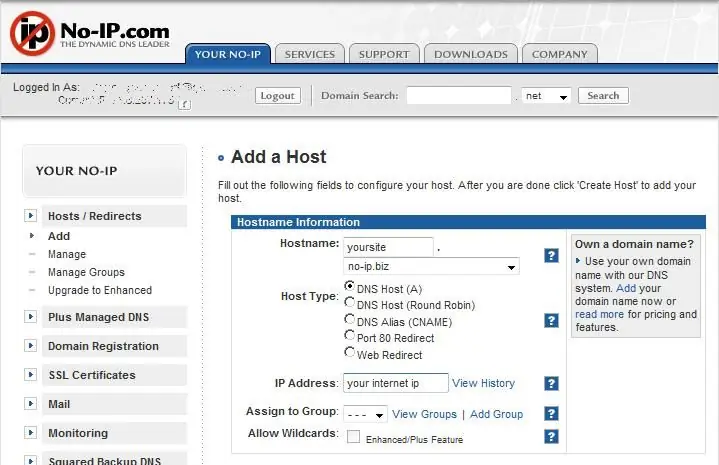Select the DNS Host (Round Robin) option
Image resolution: width=719 pixels, height=465 pixels.
click(349, 302)
